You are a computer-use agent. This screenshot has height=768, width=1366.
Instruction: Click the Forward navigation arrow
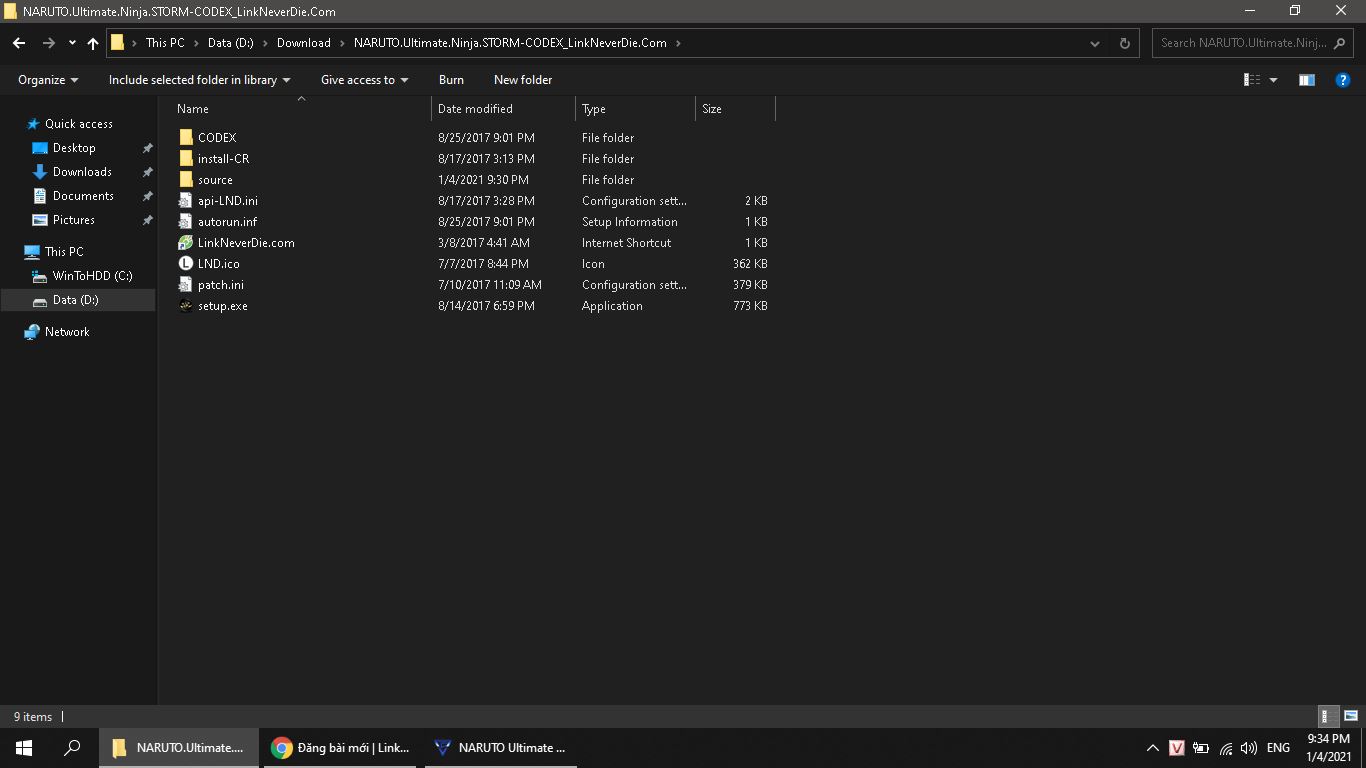[x=48, y=43]
